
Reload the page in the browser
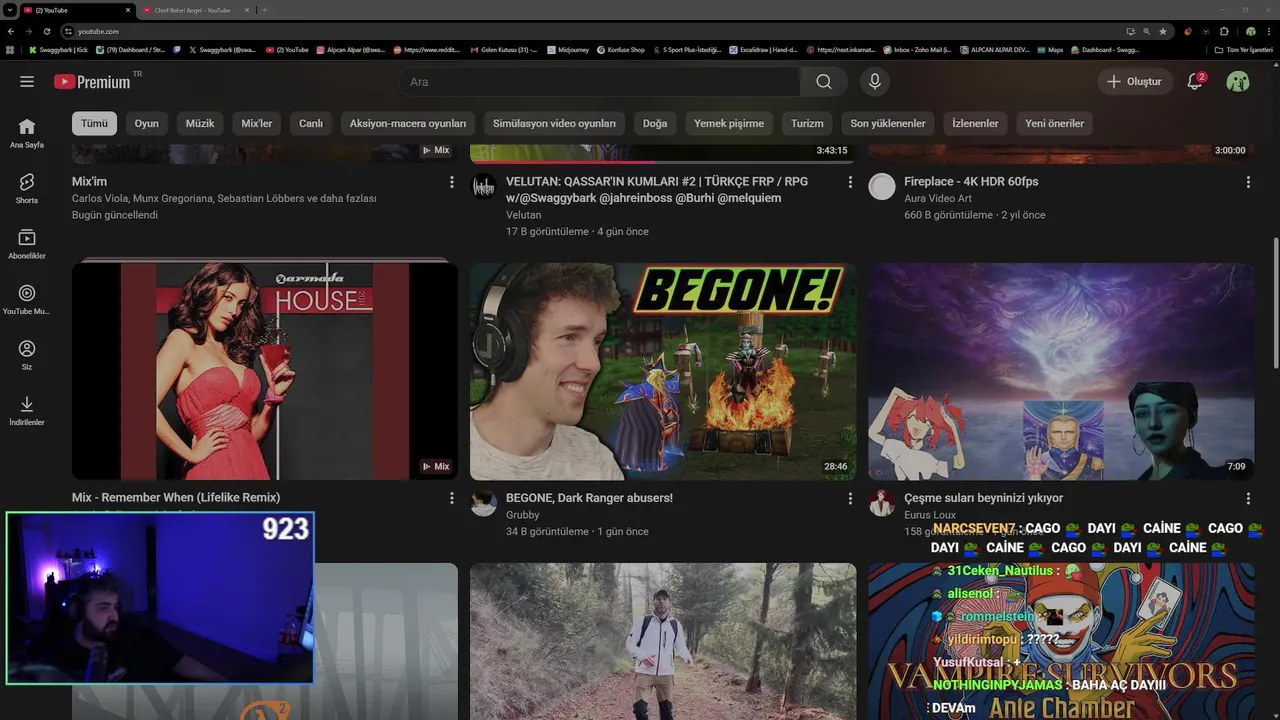(x=46, y=31)
